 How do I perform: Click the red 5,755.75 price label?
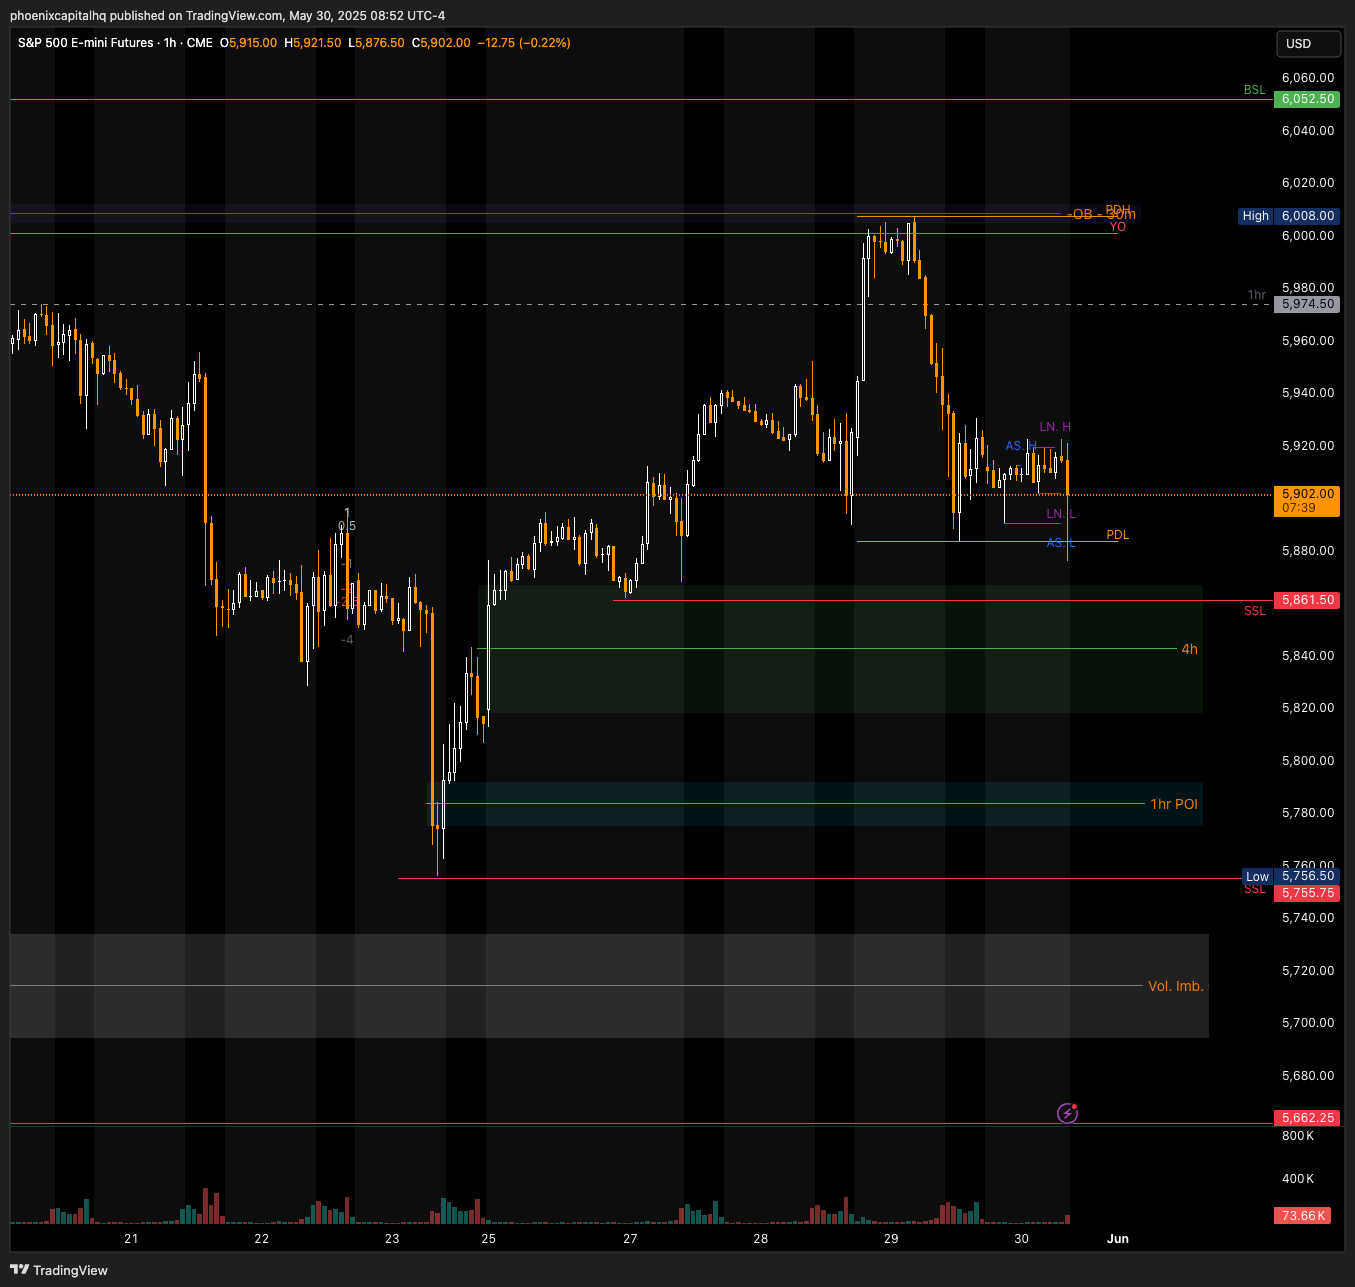coord(1307,893)
